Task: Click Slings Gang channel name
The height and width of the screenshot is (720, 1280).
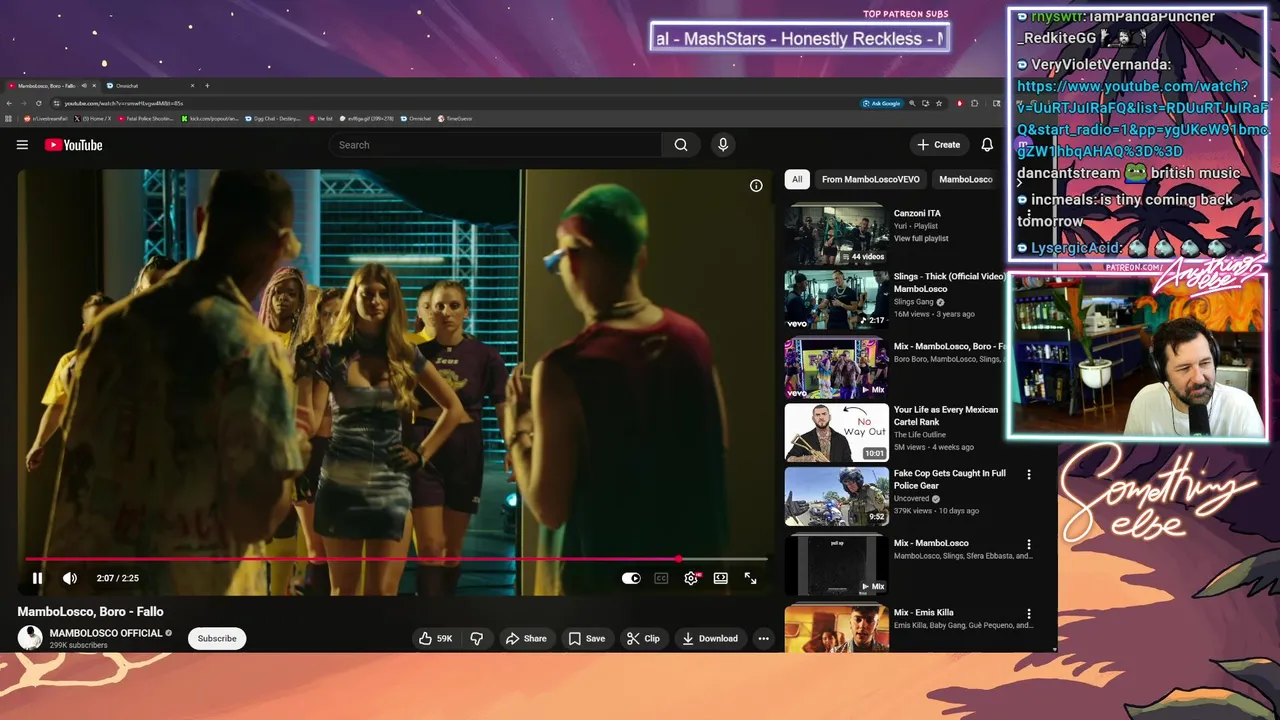Action: 914,301
